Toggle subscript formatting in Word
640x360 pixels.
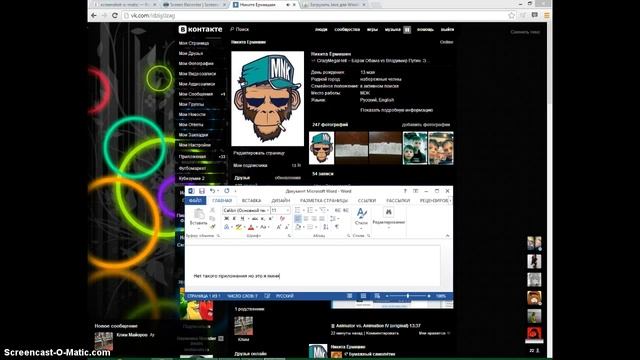(262, 218)
